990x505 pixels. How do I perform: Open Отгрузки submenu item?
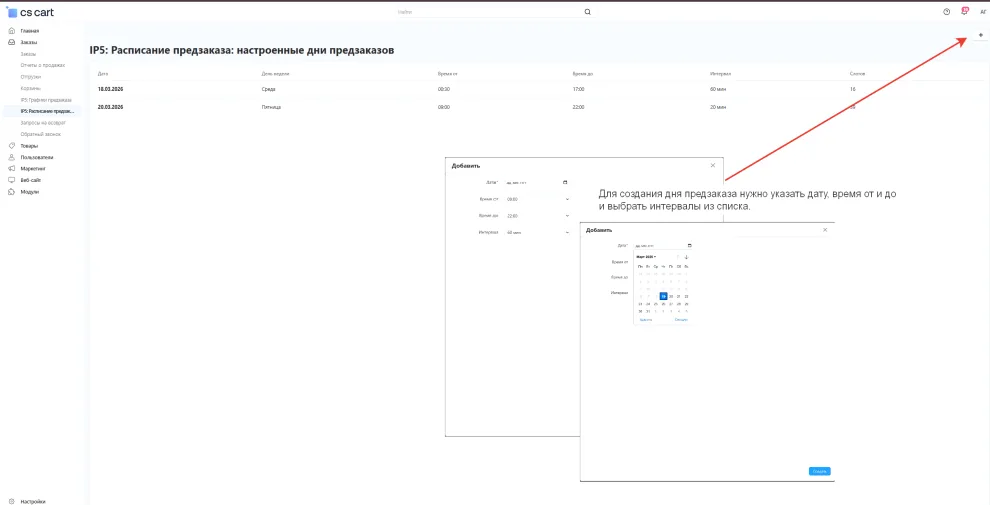(31, 77)
